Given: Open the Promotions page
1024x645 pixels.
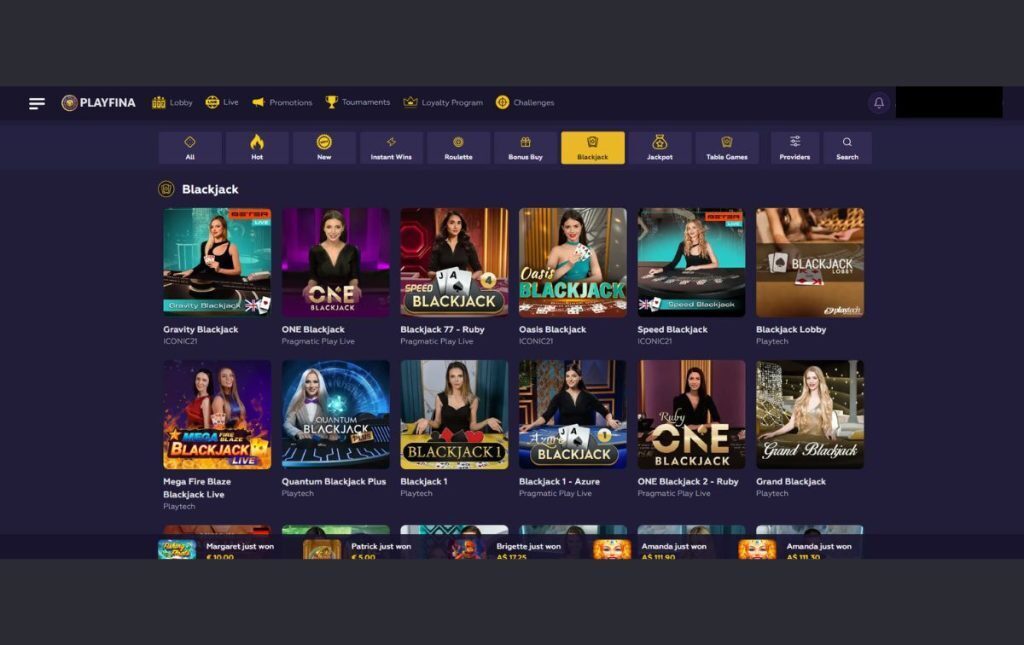Looking at the screenshot, I should (x=282, y=102).
